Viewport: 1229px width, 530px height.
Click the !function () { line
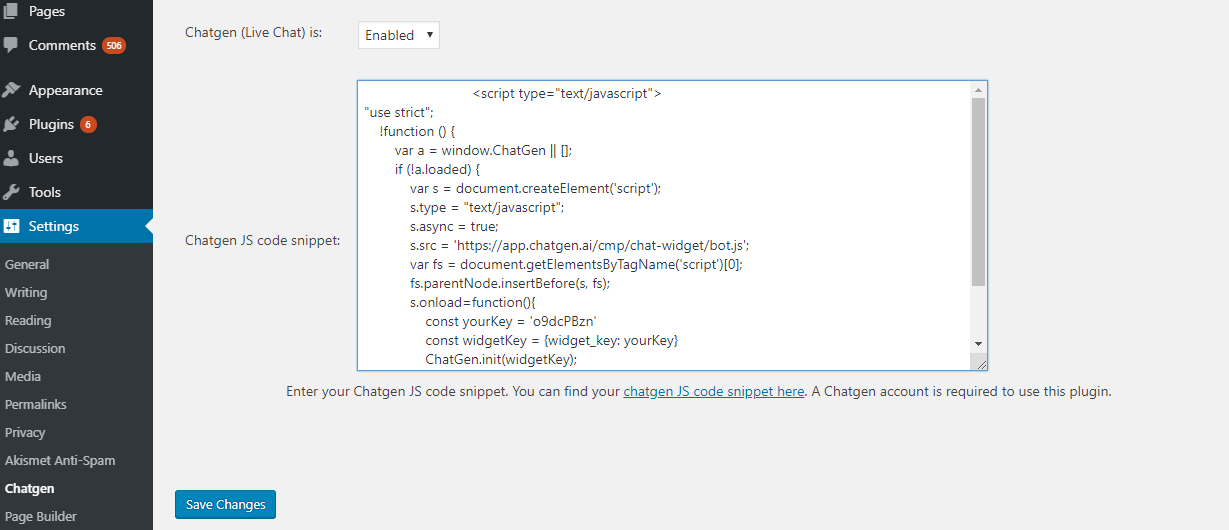pyautogui.click(x=418, y=131)
